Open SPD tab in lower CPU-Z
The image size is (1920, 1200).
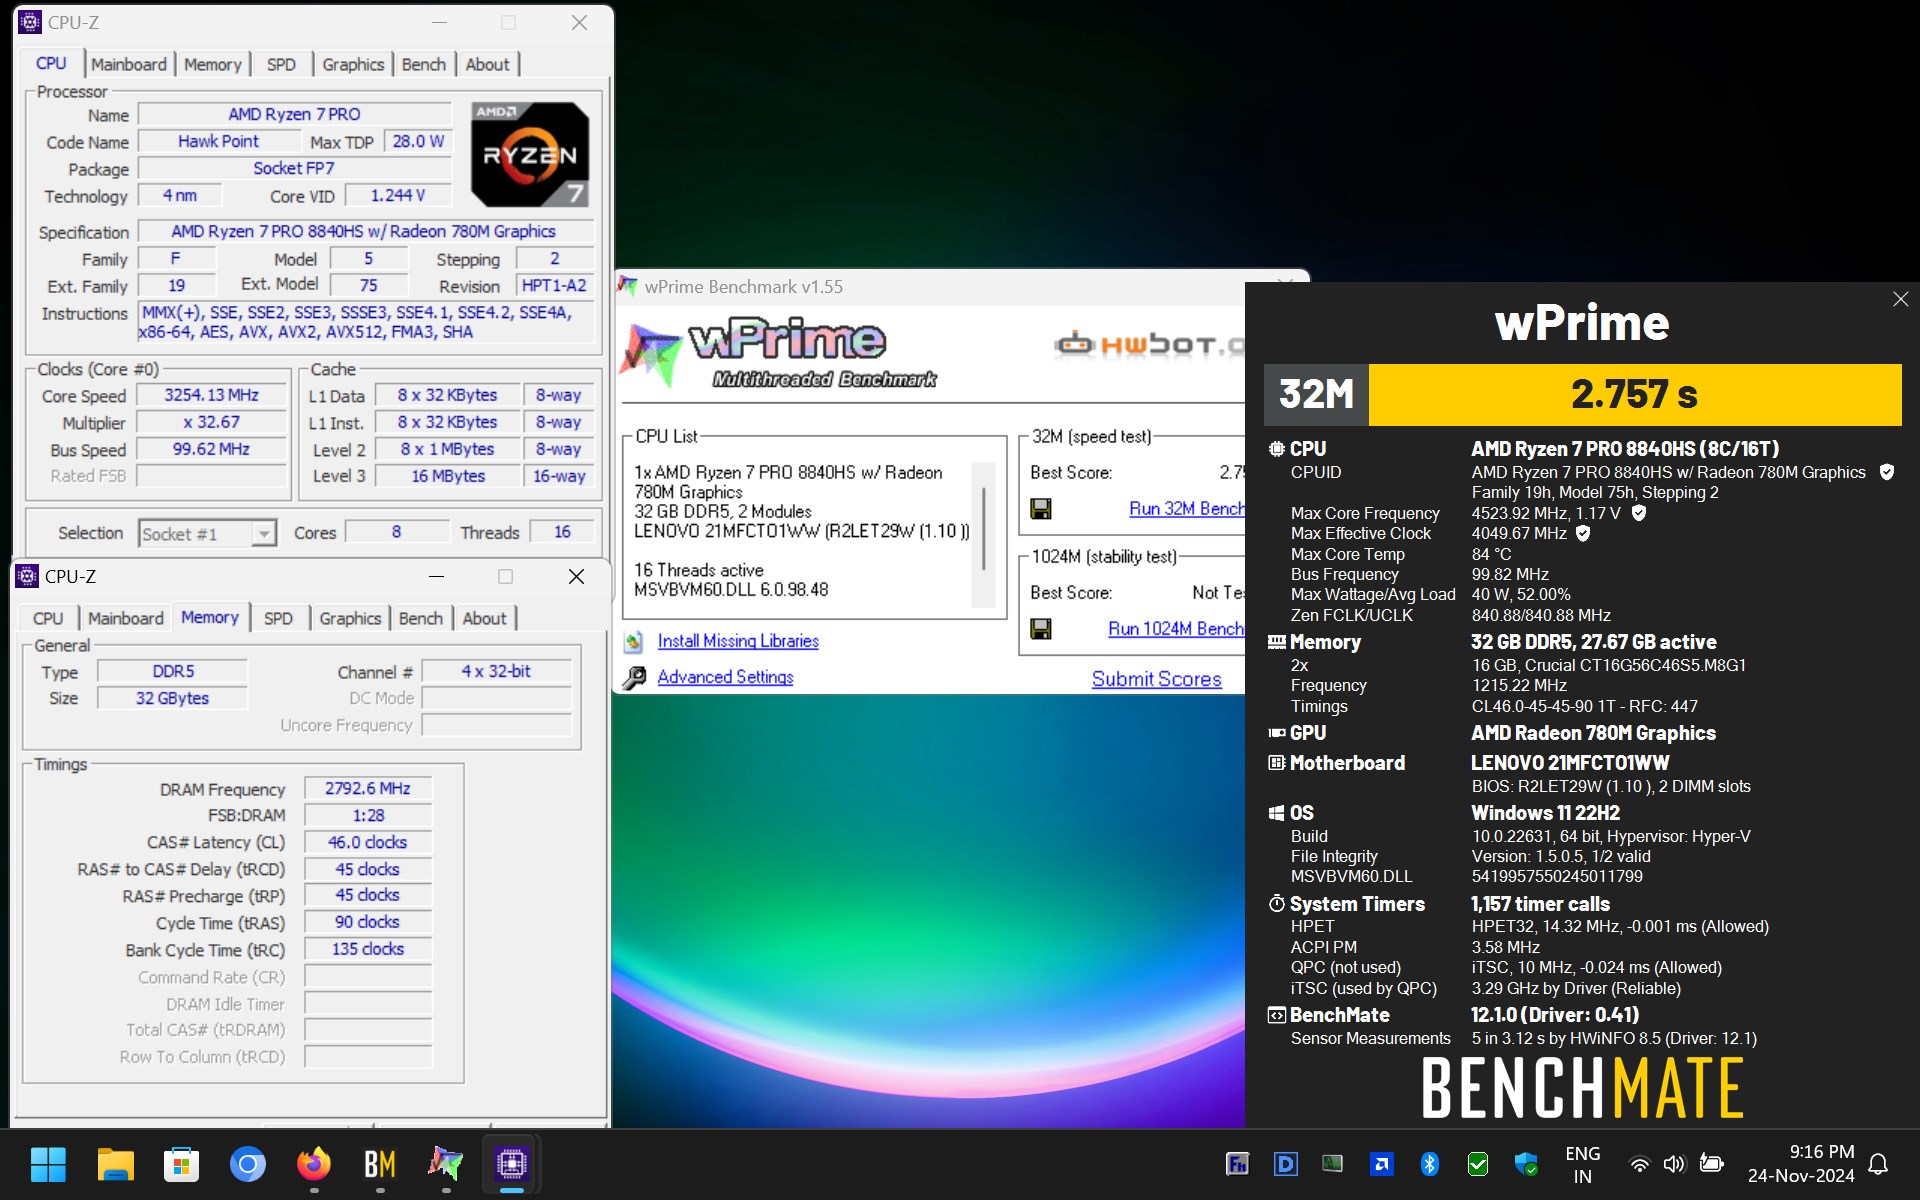point(278,618)
